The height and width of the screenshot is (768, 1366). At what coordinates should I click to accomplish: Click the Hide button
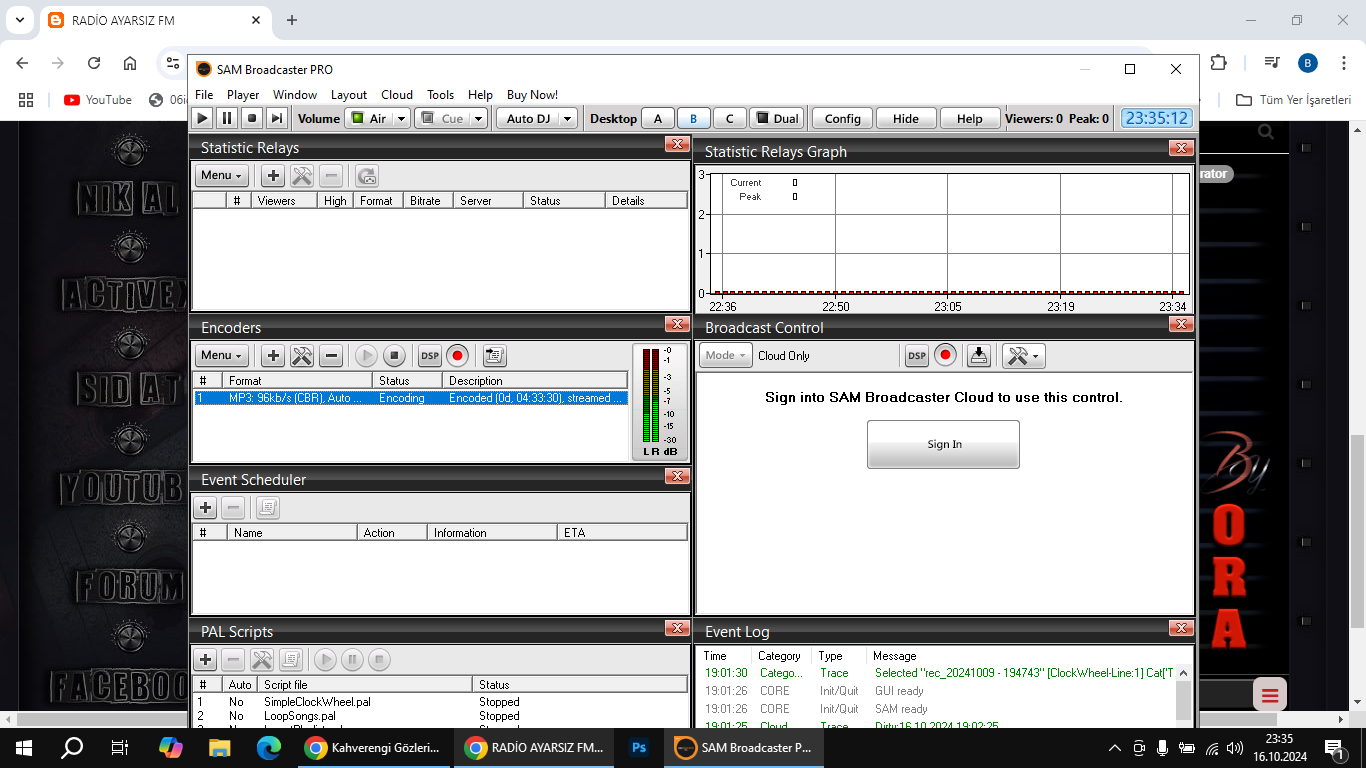pos(906,118)
